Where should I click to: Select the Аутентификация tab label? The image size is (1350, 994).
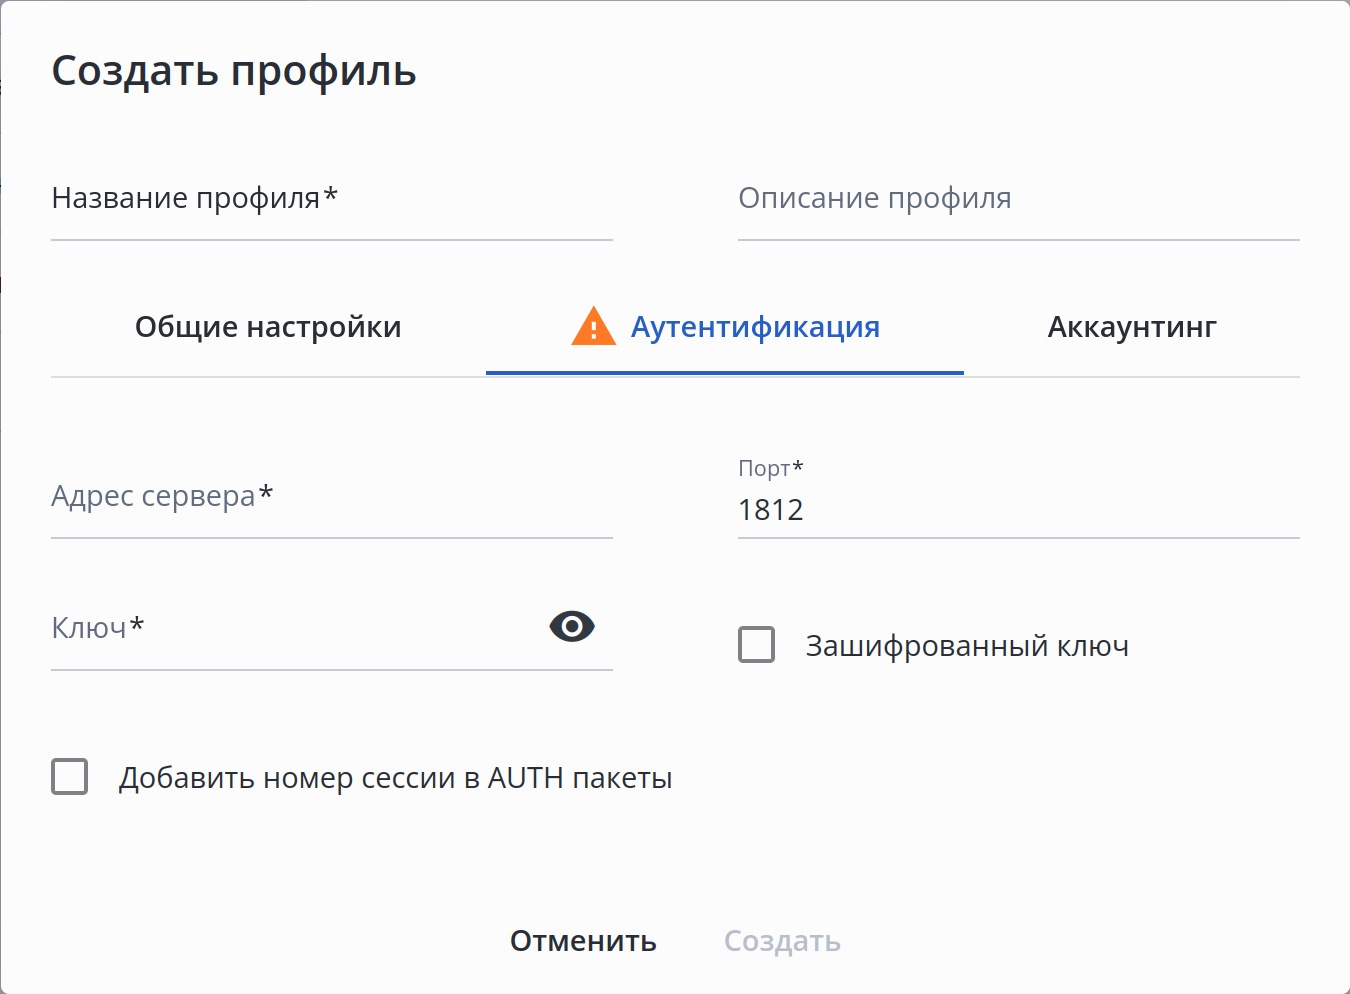click(x=755, y=327)
